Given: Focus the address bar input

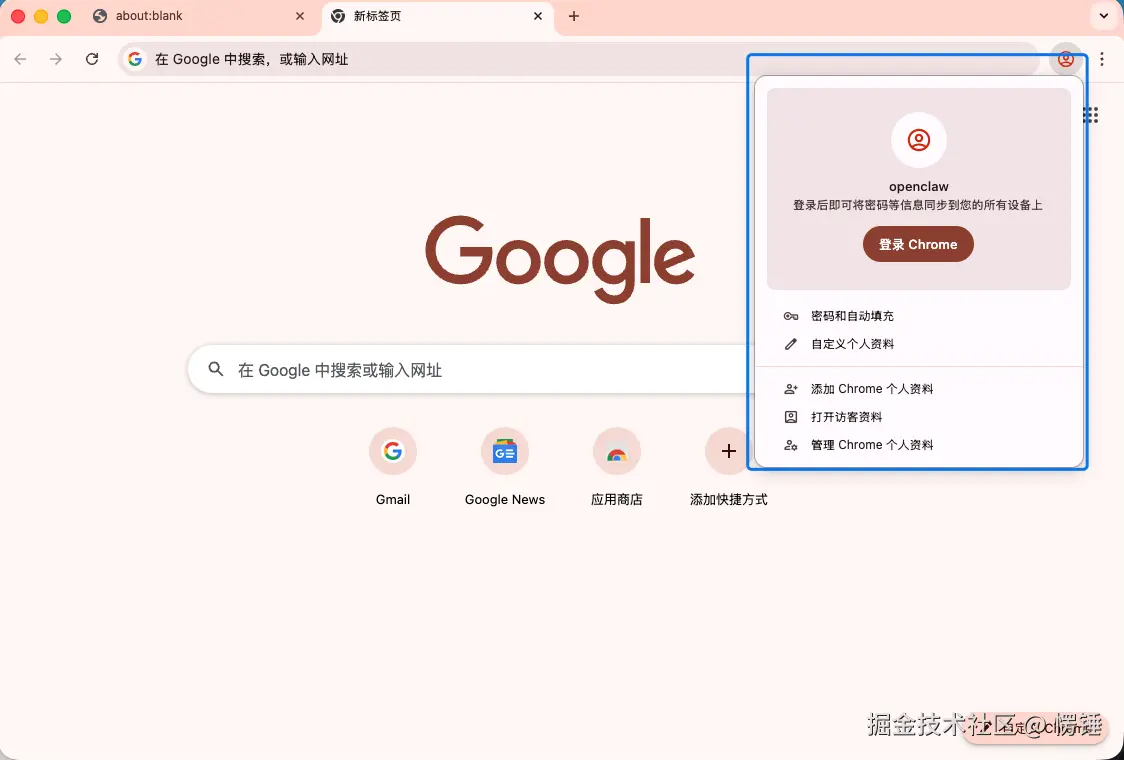Looking at the screenshot, I should point(578,59).
